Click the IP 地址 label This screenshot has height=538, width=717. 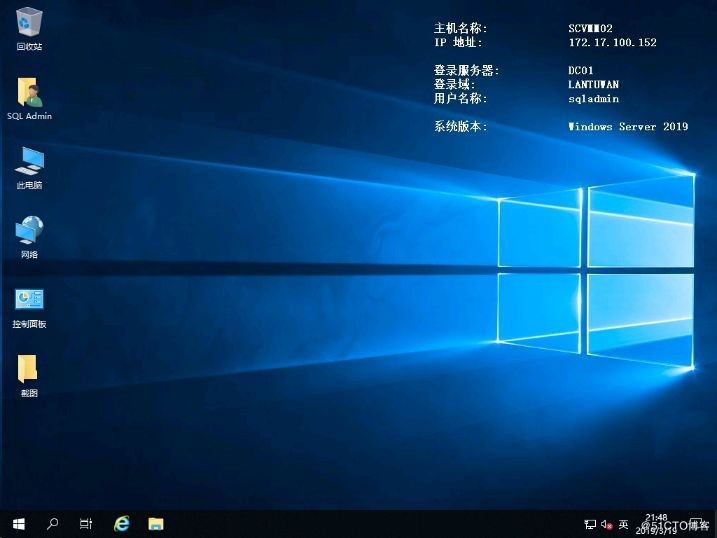(x=458, y=43)
